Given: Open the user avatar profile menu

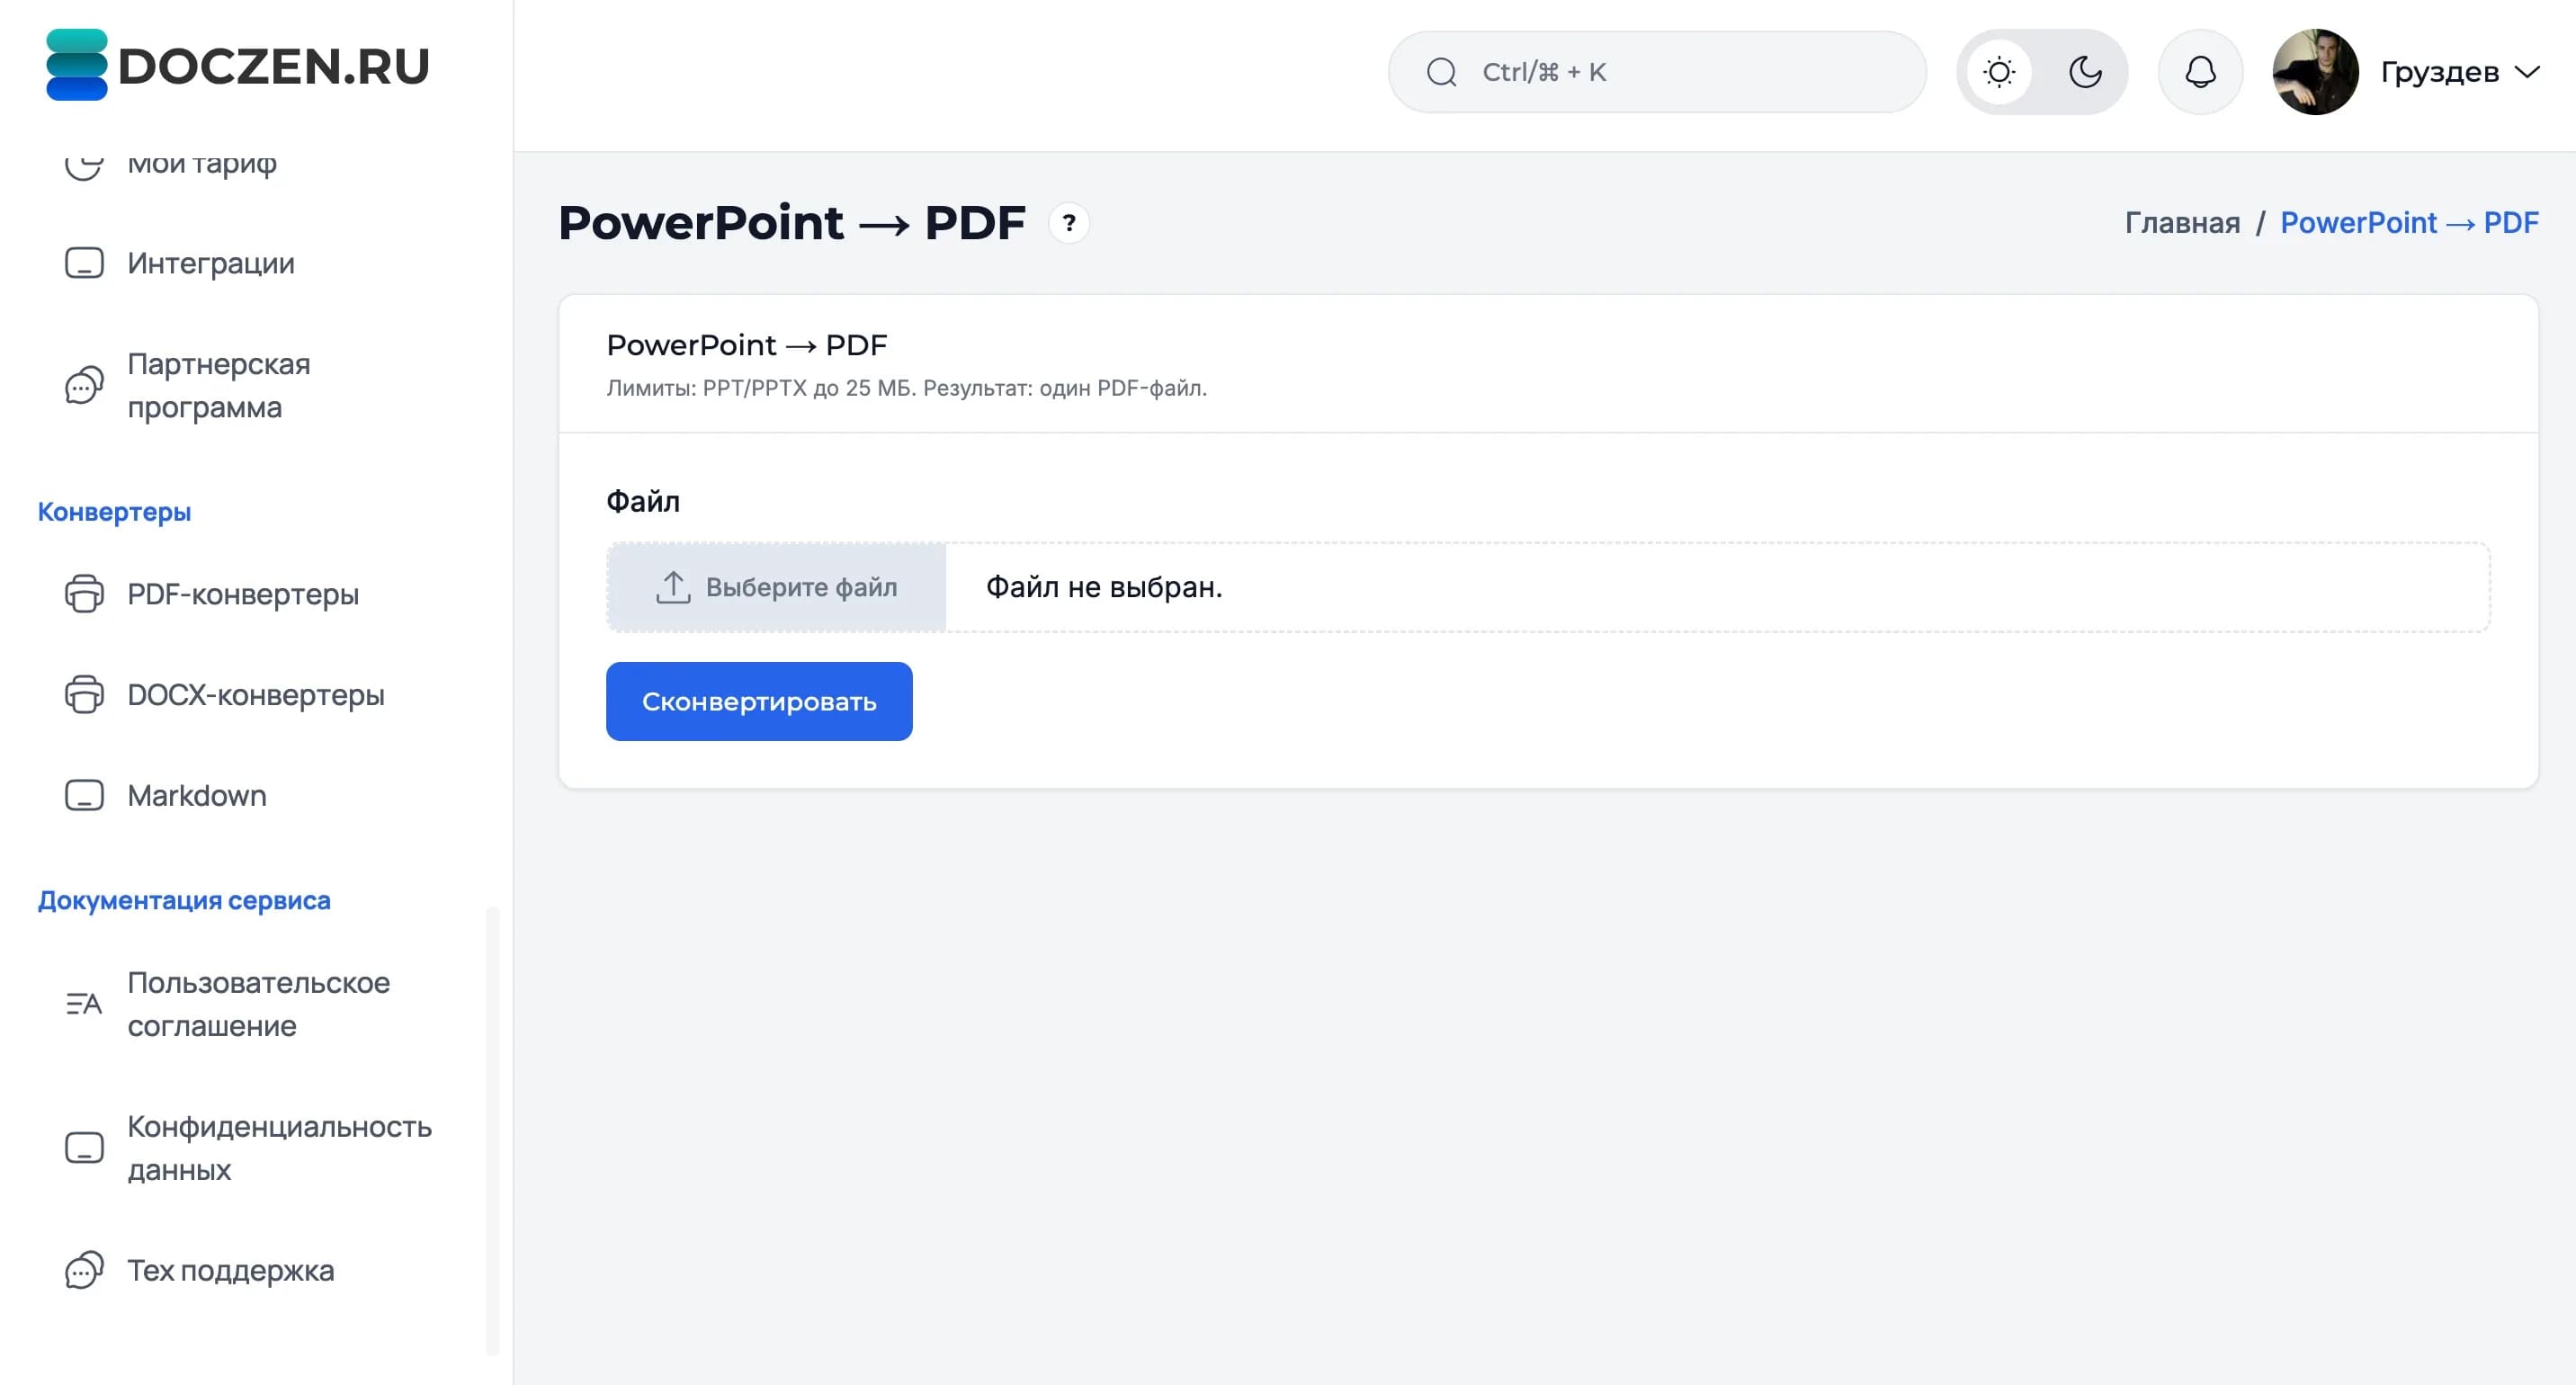Looking at the screenshot, I should (2315, 72).
